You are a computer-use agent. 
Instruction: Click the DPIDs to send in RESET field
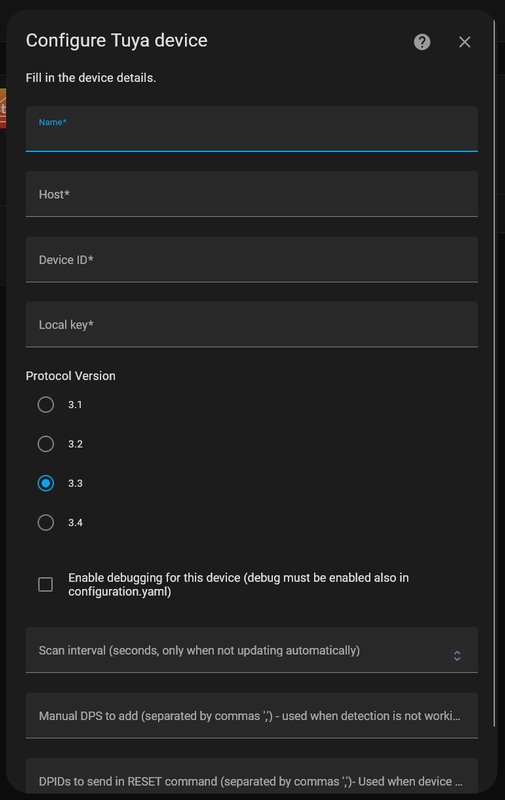pos(251,778)
